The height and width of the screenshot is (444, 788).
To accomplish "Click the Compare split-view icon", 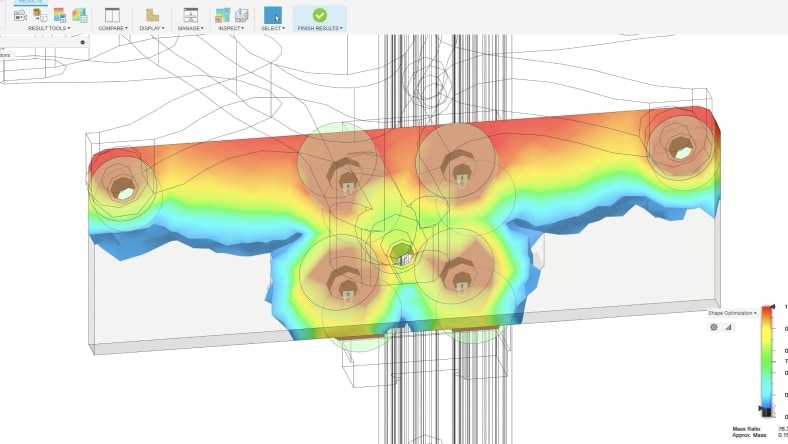I will 112,15.
